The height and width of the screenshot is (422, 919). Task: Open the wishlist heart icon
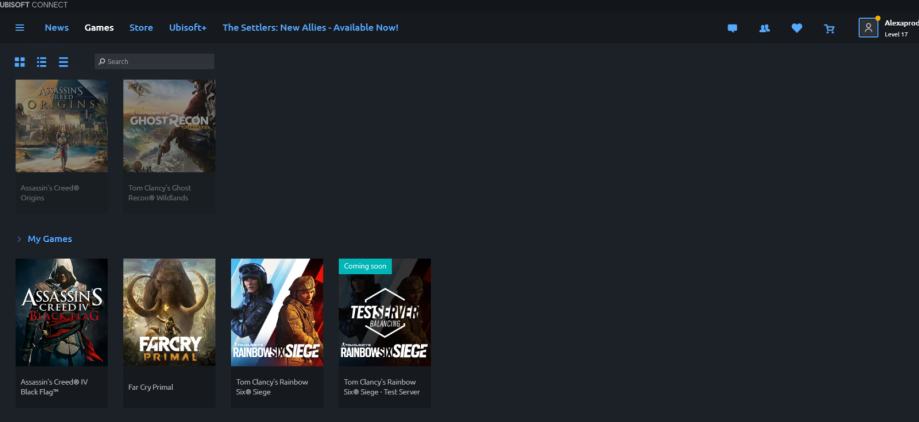tap(797, 28)
